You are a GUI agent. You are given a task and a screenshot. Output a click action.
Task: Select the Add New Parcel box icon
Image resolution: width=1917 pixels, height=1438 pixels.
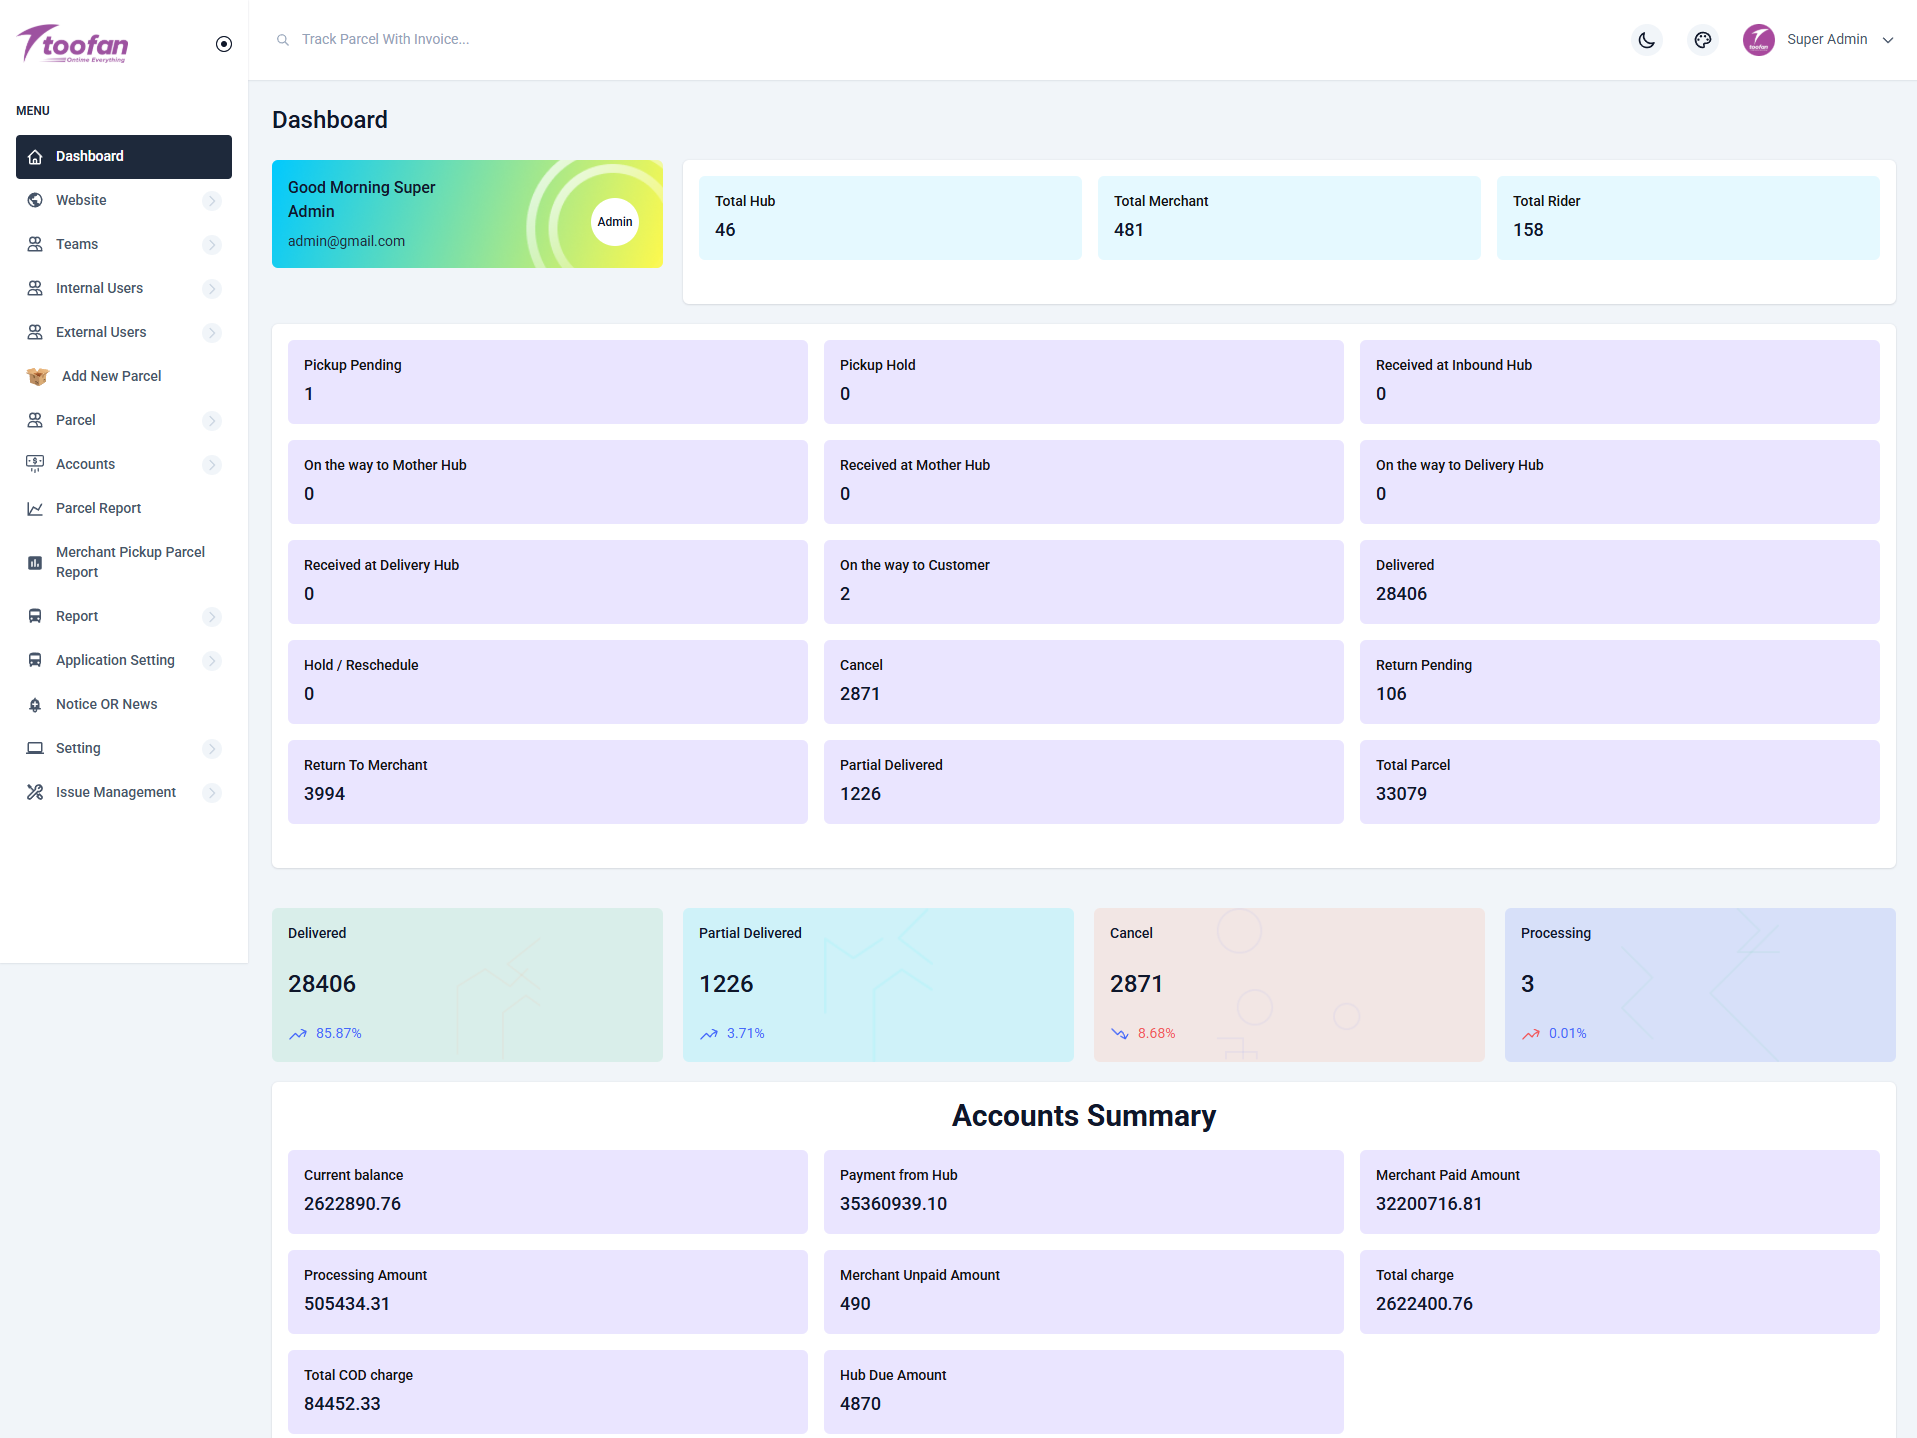(x=36, y=376)
